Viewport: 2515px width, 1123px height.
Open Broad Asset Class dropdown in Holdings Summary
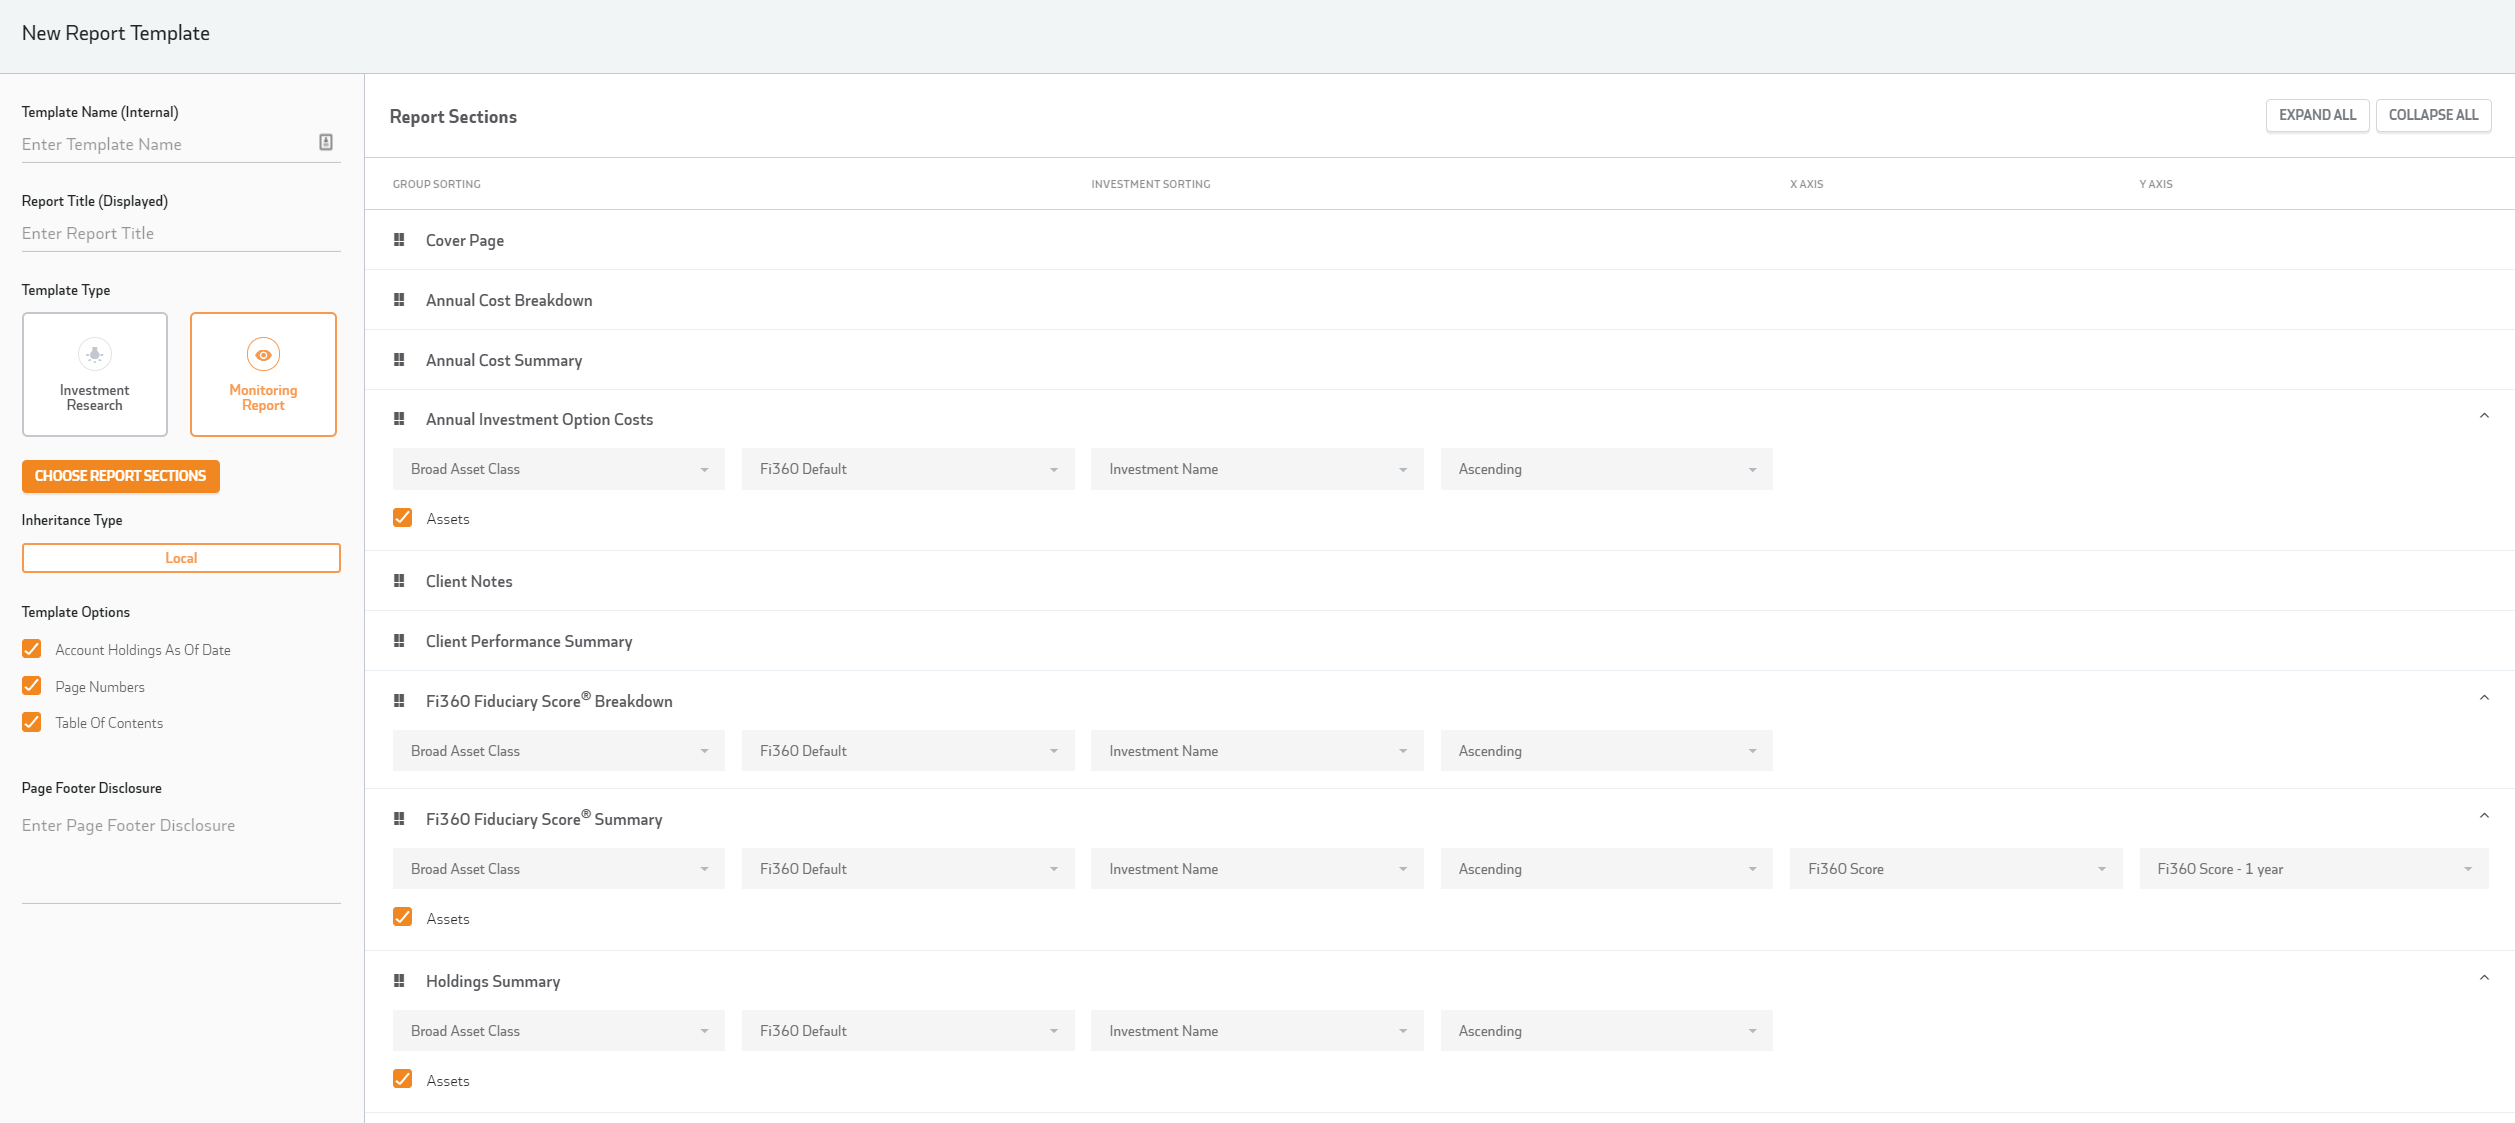(559, 1031)
